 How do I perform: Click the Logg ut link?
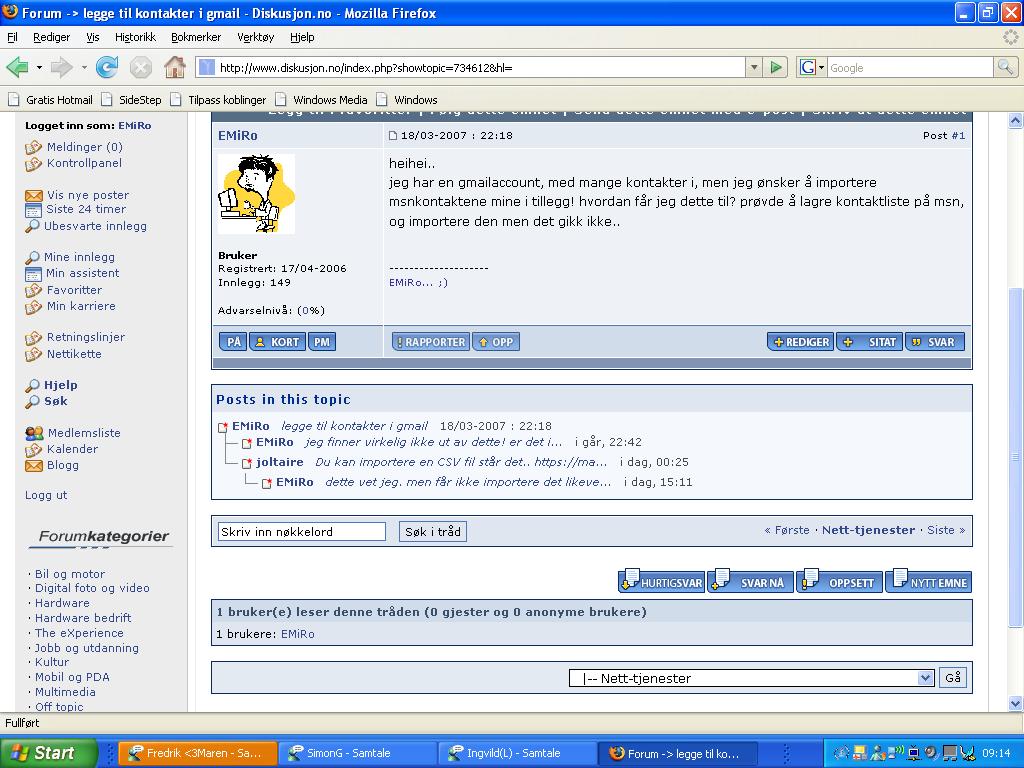(46, 495)
